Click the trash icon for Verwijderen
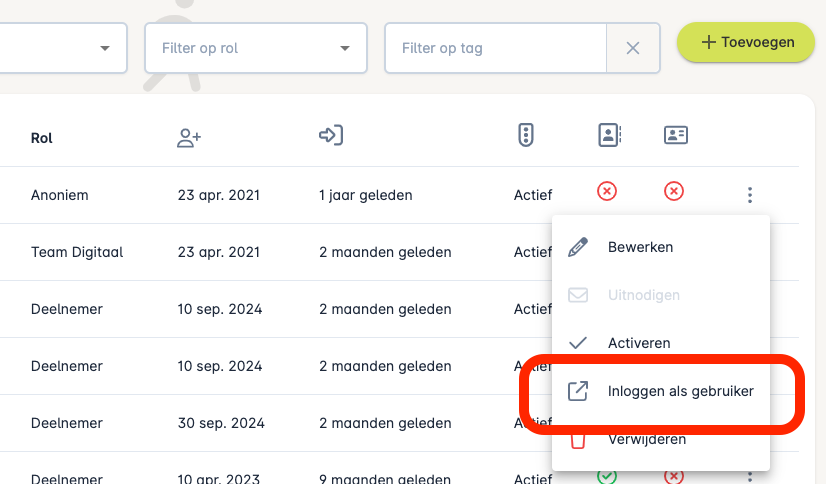 (577, 441)
